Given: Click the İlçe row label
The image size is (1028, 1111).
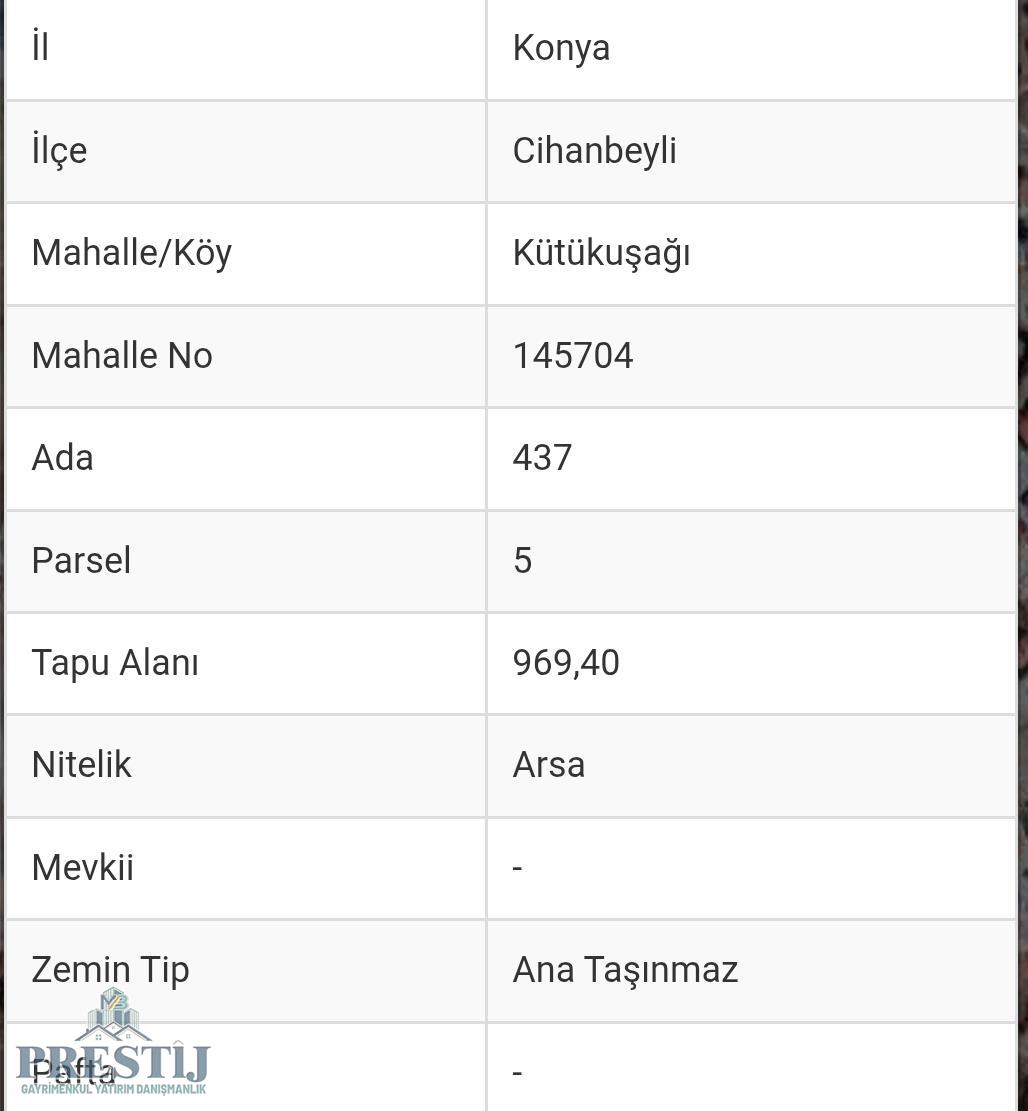Looking at the screenshot, I should click(x=60, y=151).
